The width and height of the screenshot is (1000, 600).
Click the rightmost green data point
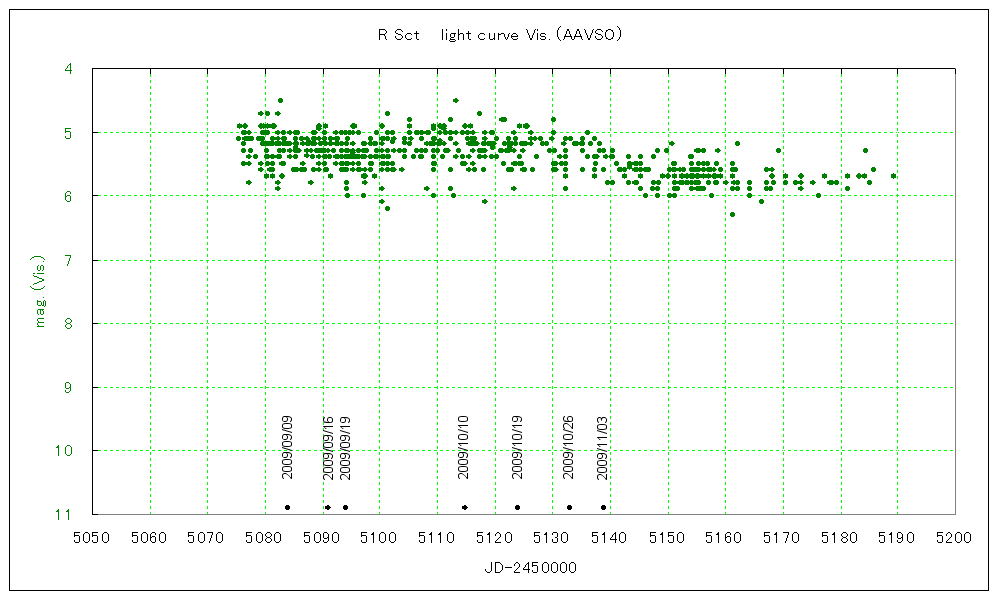tap(893, 176)
